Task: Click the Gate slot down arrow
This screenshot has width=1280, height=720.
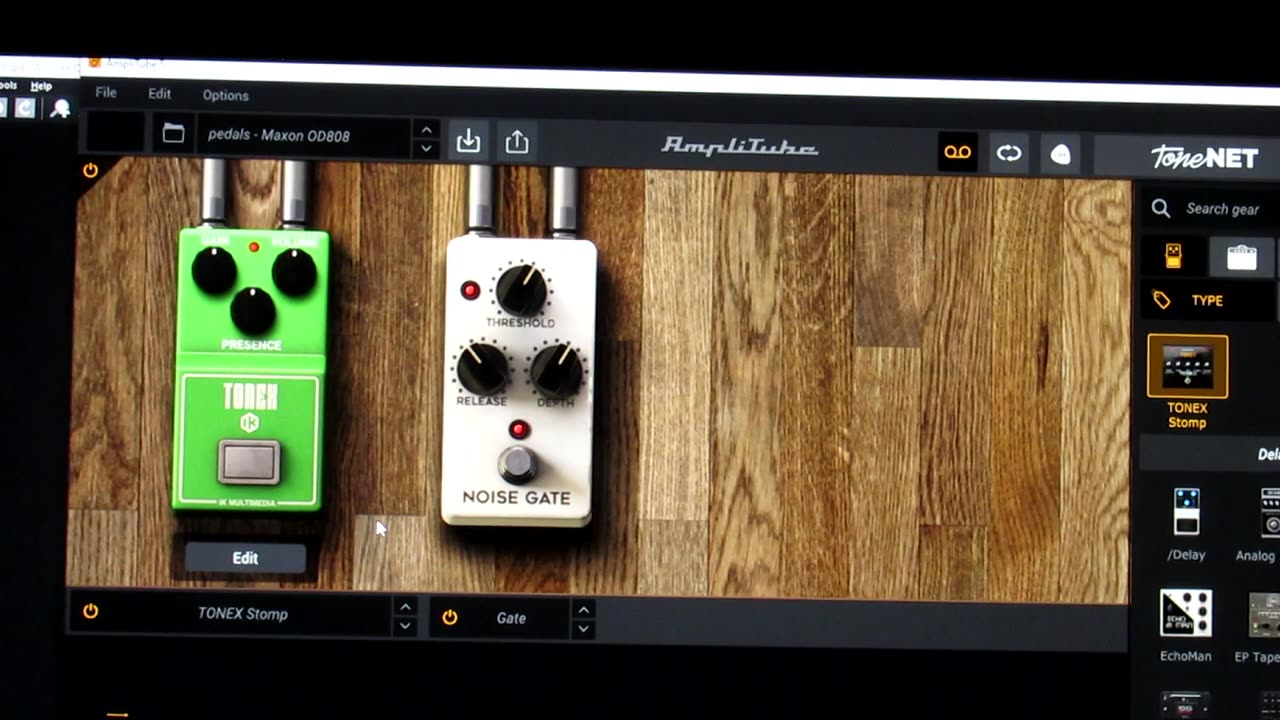Action: pos(584,629)
